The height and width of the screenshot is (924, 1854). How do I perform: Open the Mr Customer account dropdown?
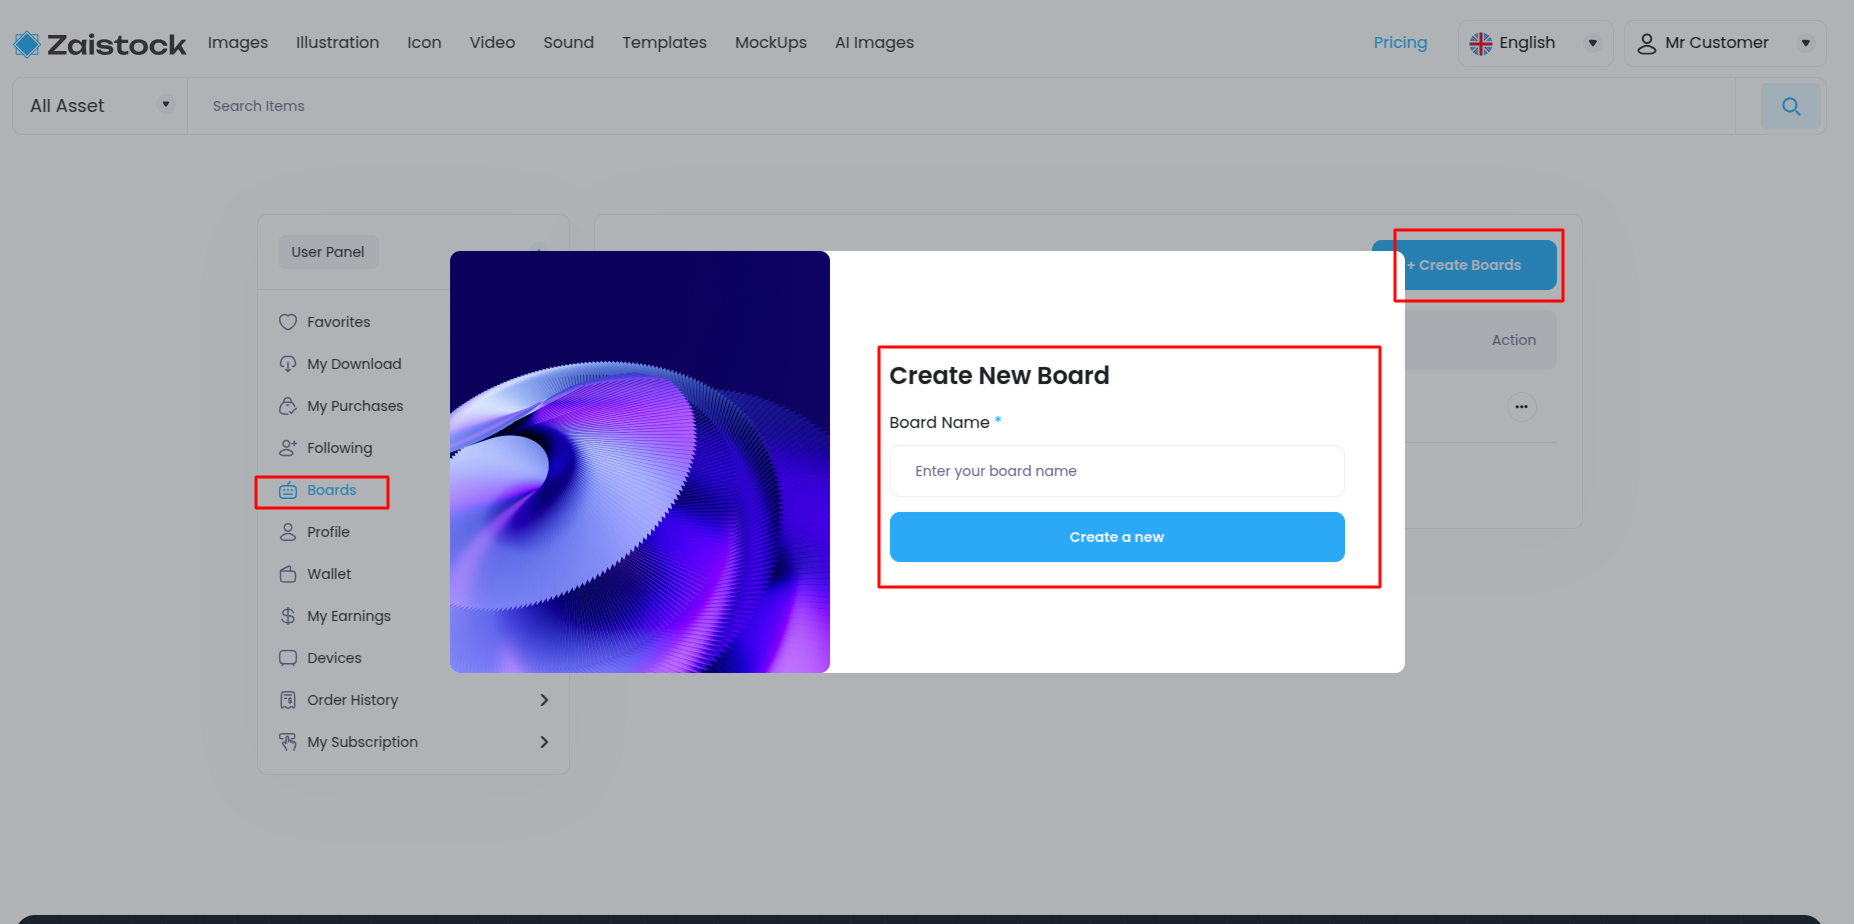tap(1725, 43)
